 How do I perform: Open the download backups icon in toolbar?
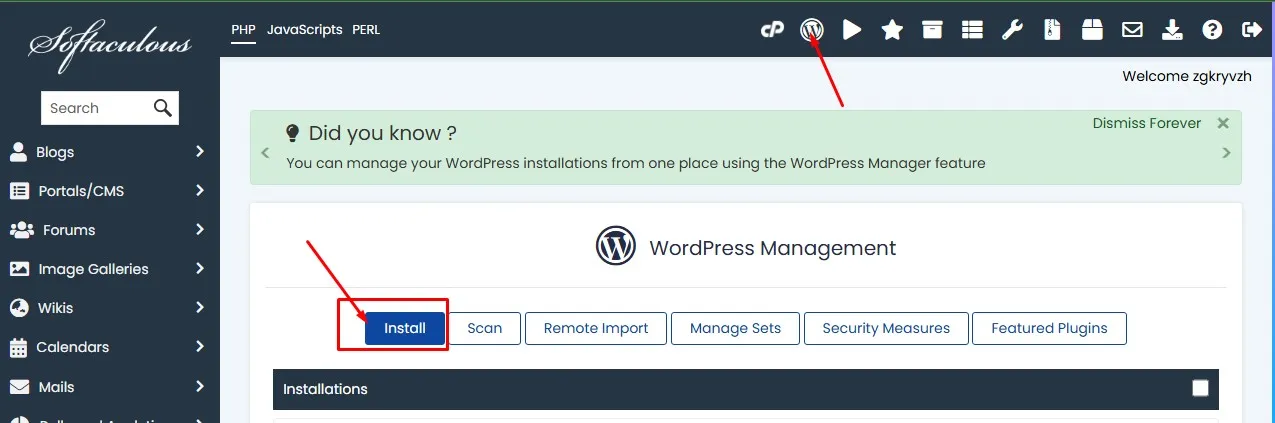pos(1172,30)
